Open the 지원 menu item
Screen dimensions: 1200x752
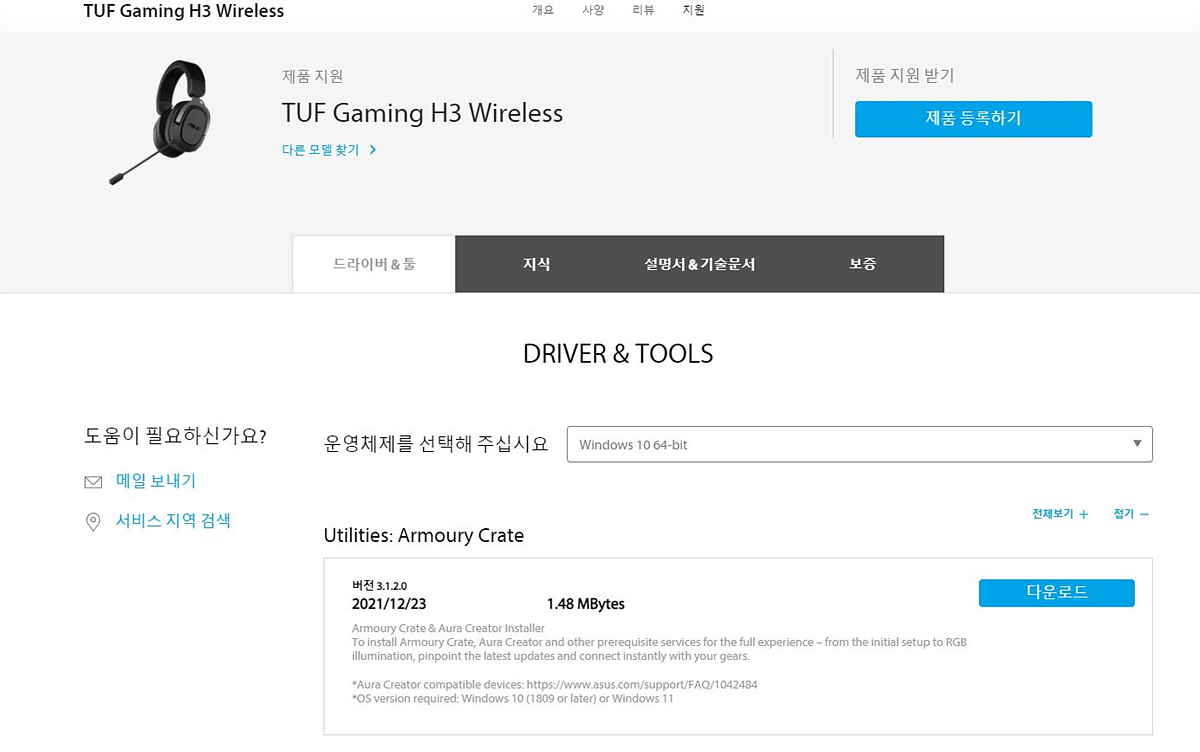(x=693, y=10)
